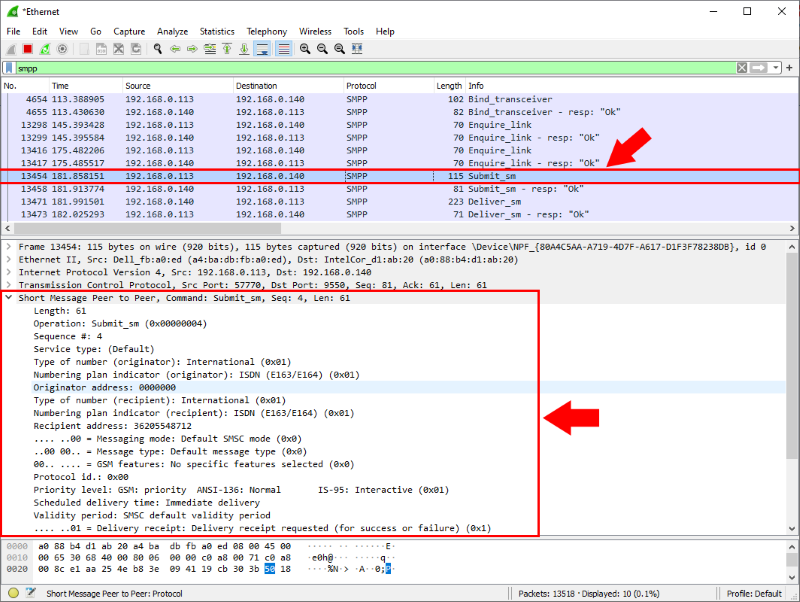Click the Save capture file icon

(101, 49)
